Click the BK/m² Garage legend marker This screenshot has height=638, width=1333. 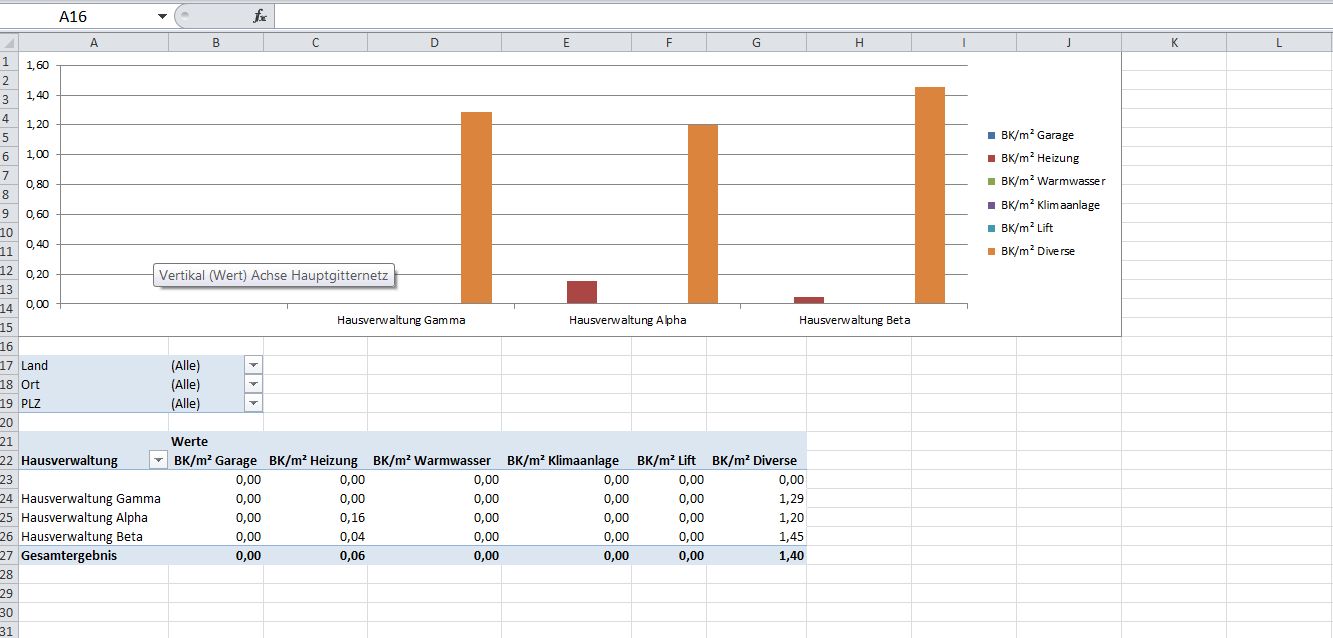click(991, 135)
